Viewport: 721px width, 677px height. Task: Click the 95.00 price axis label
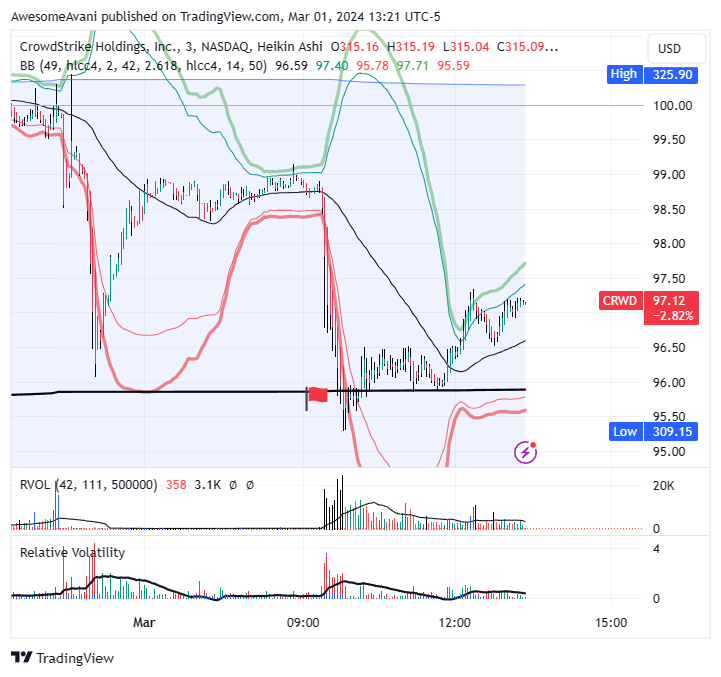click(669, 452)
